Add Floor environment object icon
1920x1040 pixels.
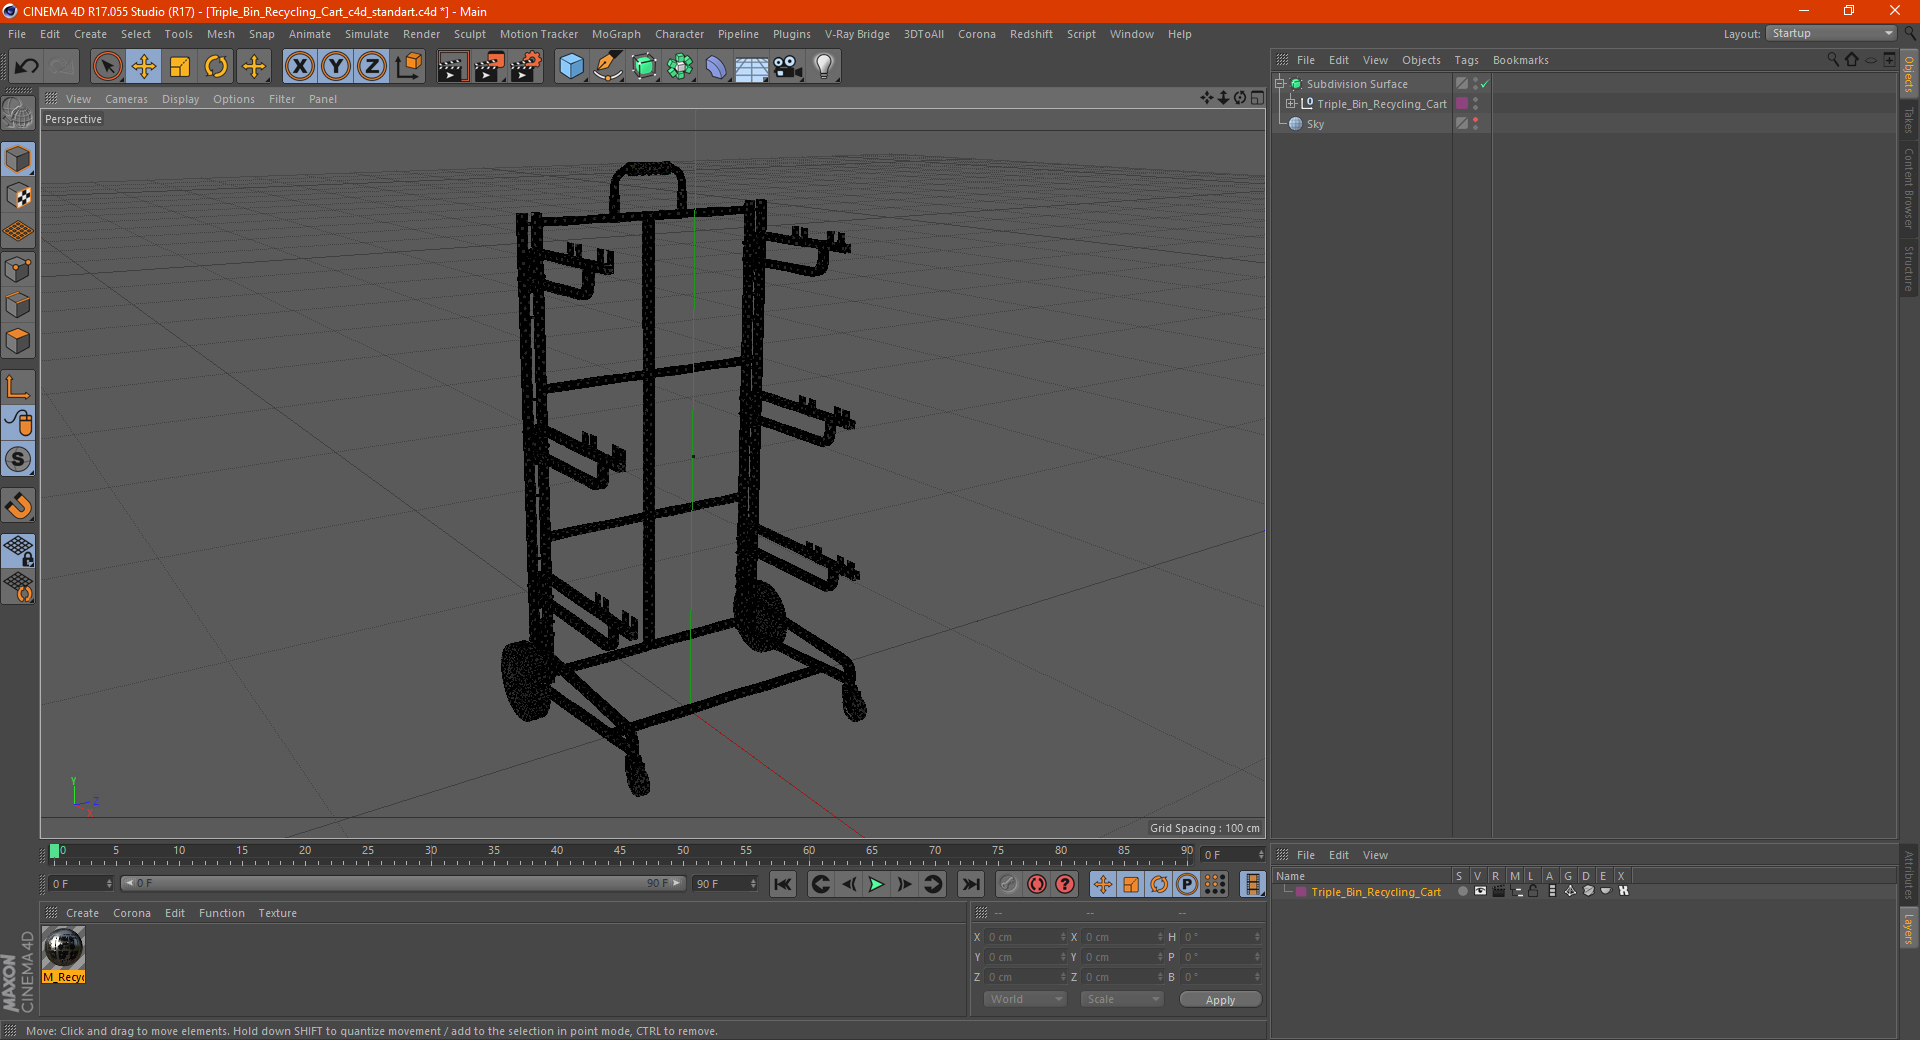pos(752,67)
